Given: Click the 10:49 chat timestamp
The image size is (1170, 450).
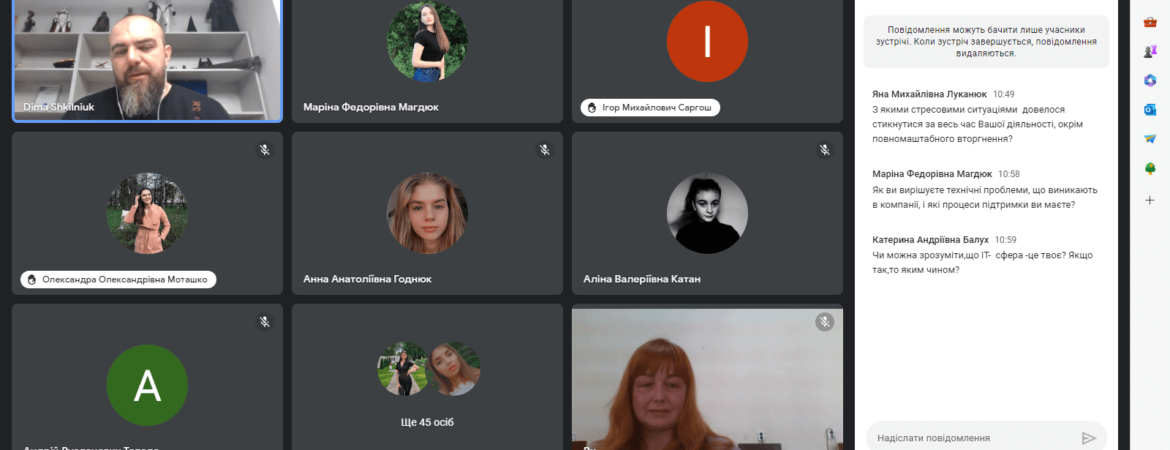Looking at the screenshot, I should [1004, 94].
